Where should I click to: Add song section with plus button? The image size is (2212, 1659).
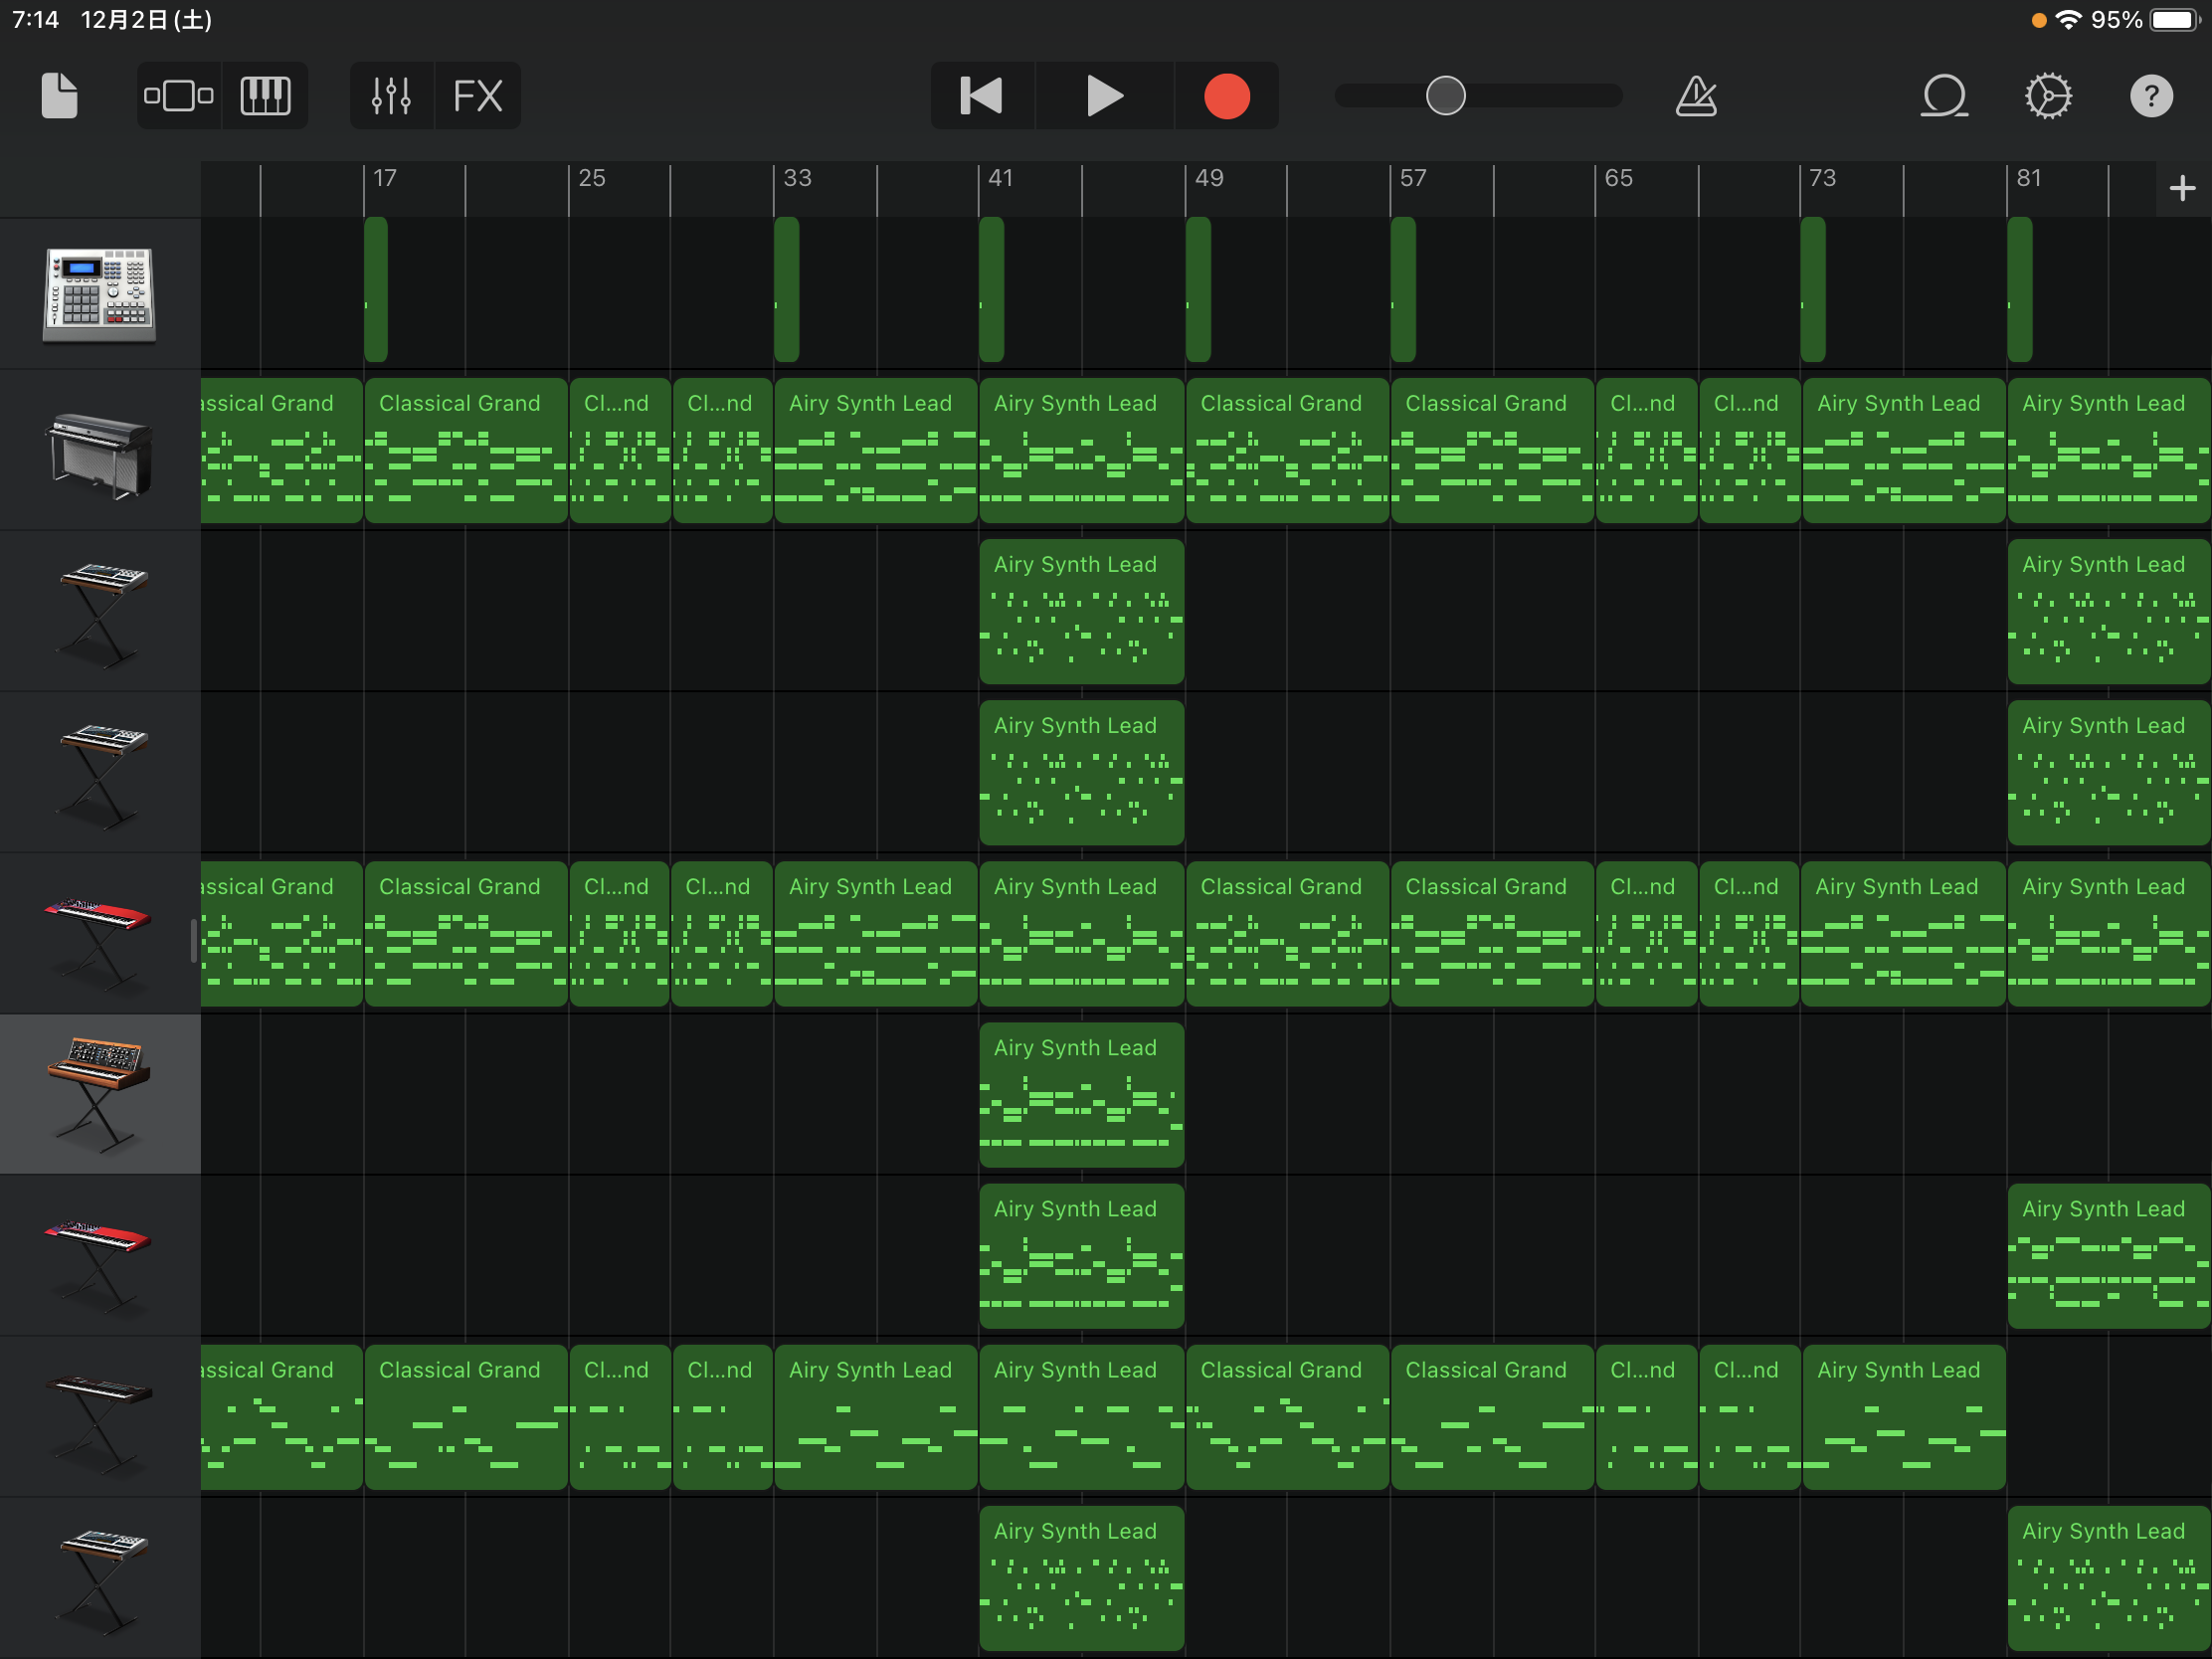2182,188
